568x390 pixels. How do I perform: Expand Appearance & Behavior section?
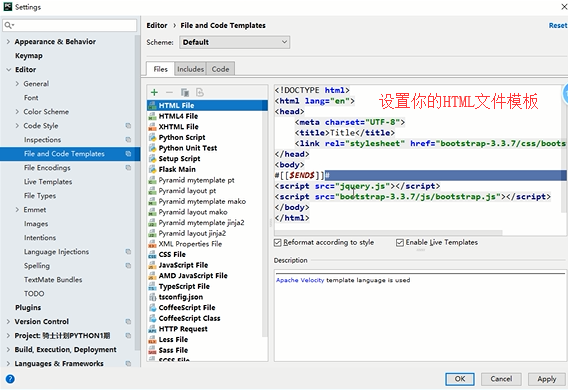(x=8, y=42)
